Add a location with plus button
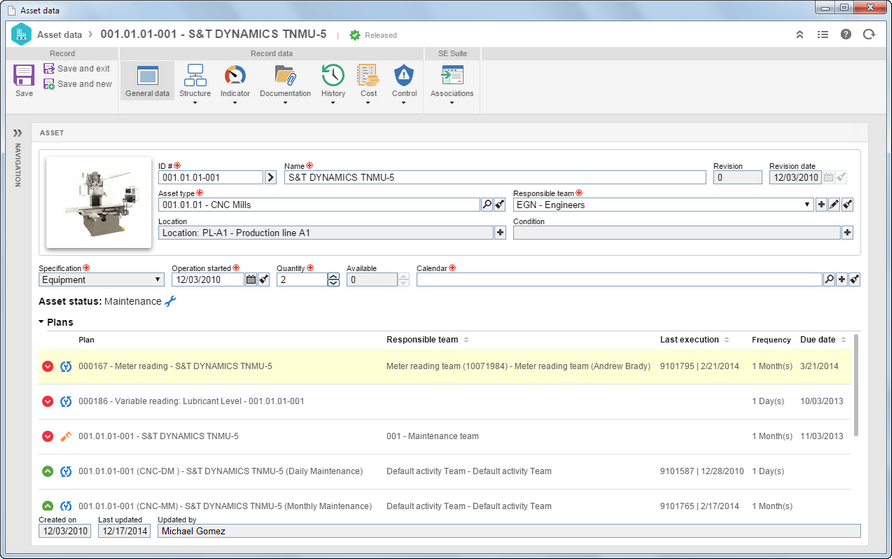 pyautogui.click(x=500, y=233)
